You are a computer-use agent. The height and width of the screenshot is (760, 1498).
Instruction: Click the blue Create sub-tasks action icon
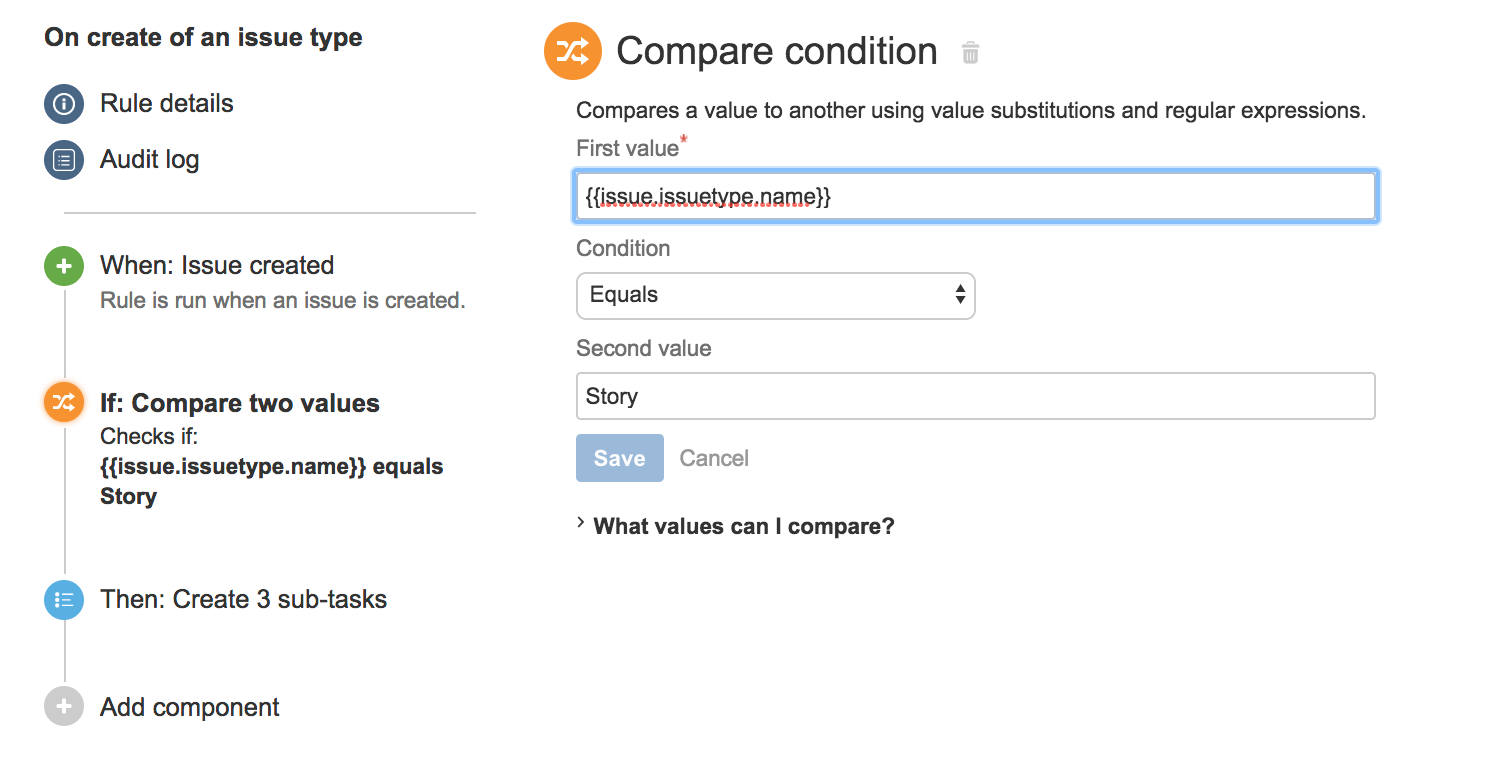tap(64, 600)
